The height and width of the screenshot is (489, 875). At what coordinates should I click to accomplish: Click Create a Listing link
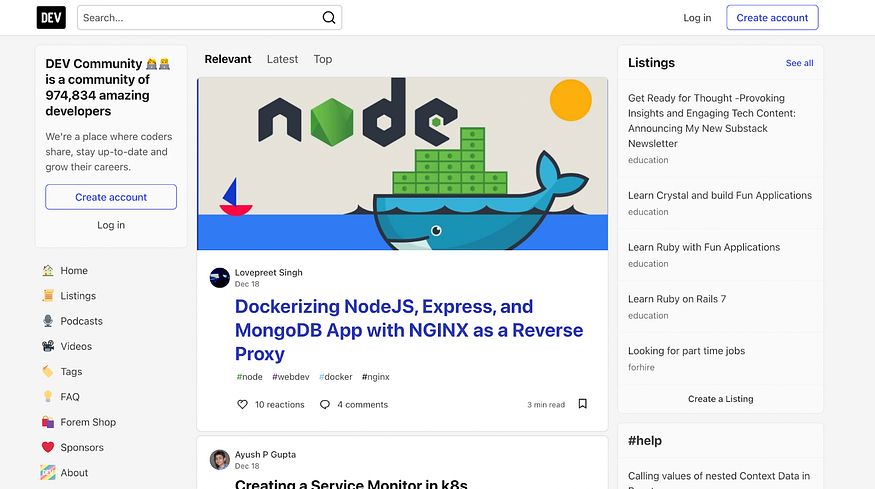point(720,399)
